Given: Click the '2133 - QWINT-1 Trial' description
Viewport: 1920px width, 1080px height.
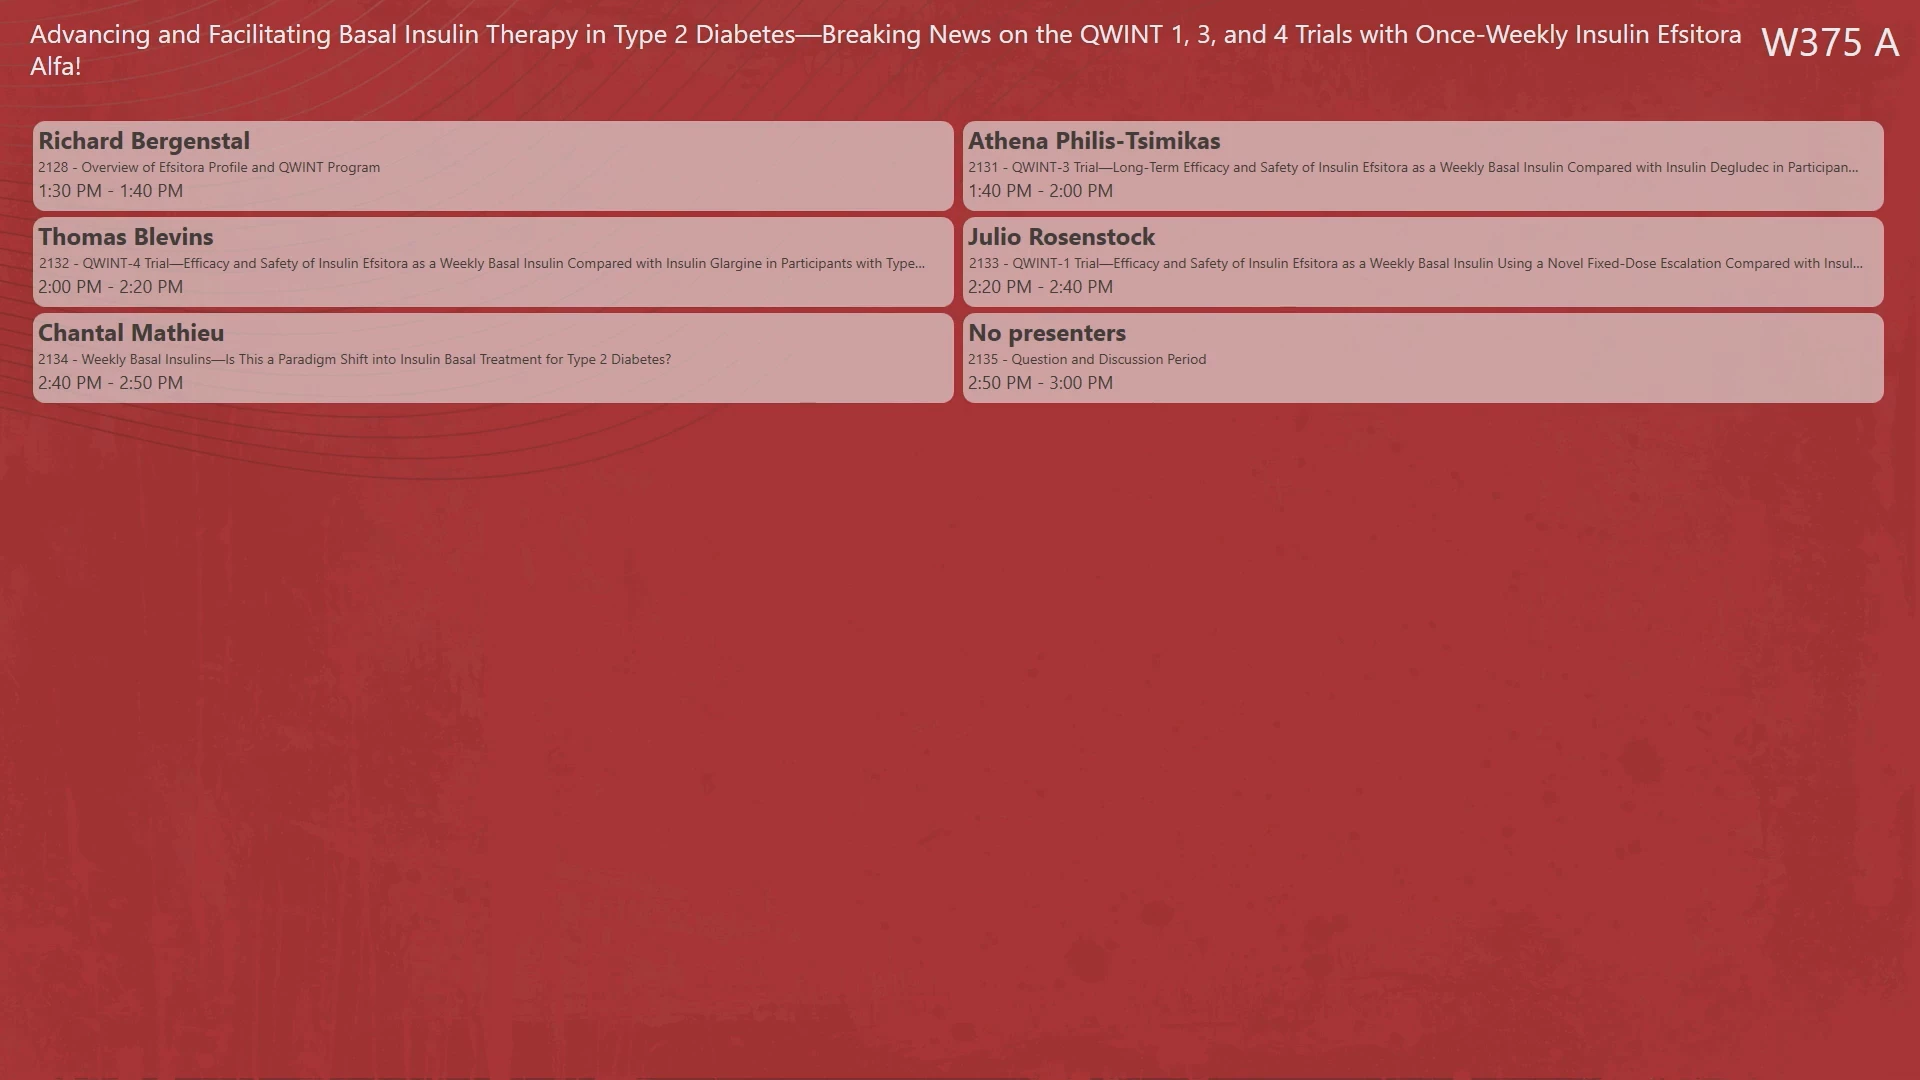Looking at the screenshot, I should coord(1415,263).
